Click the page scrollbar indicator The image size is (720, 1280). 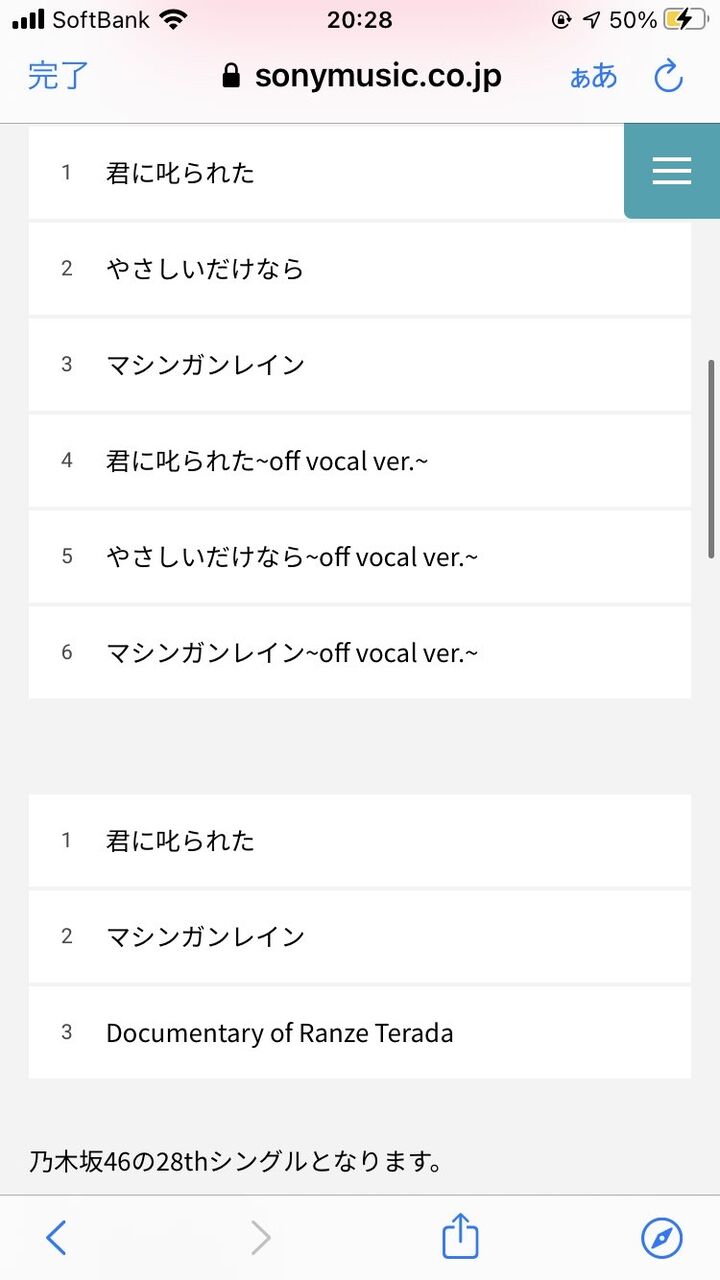tap(712, 458)
